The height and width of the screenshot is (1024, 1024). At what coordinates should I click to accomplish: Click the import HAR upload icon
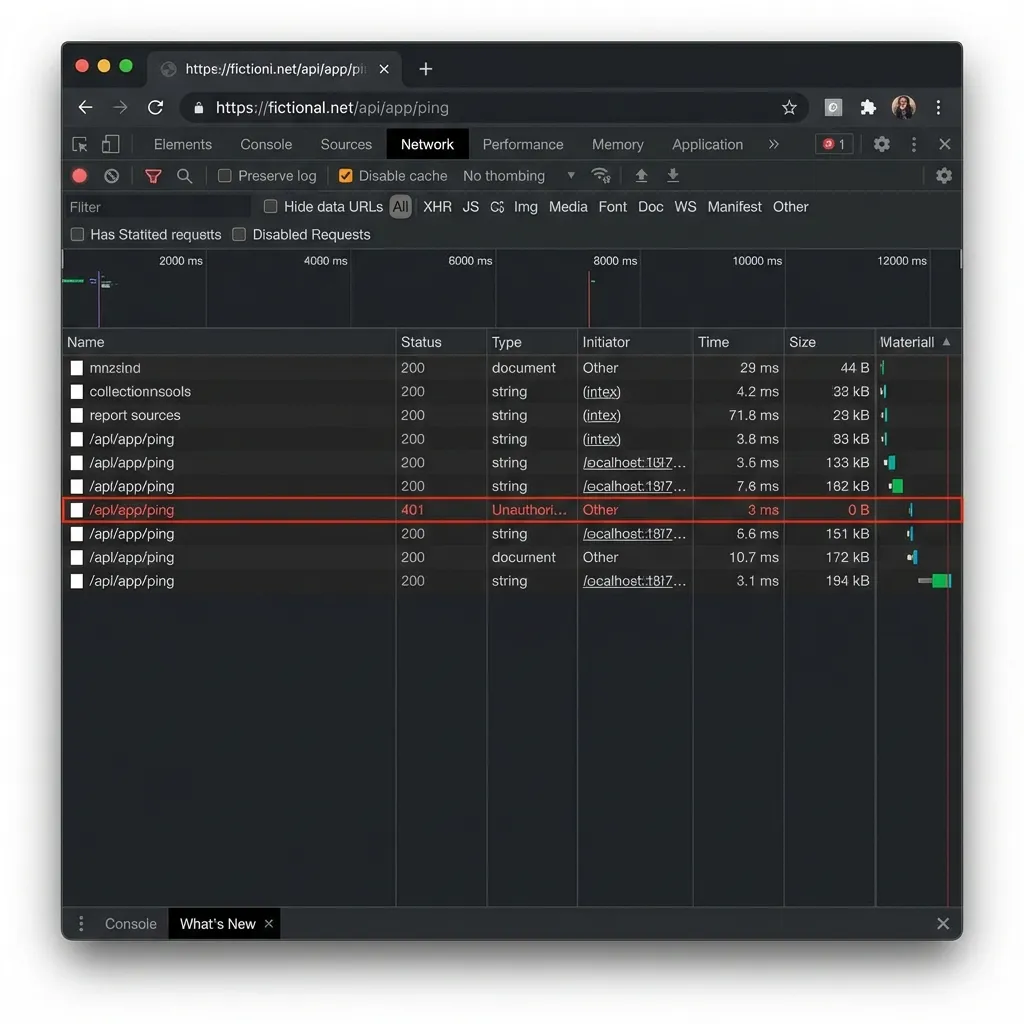point(641,176)
